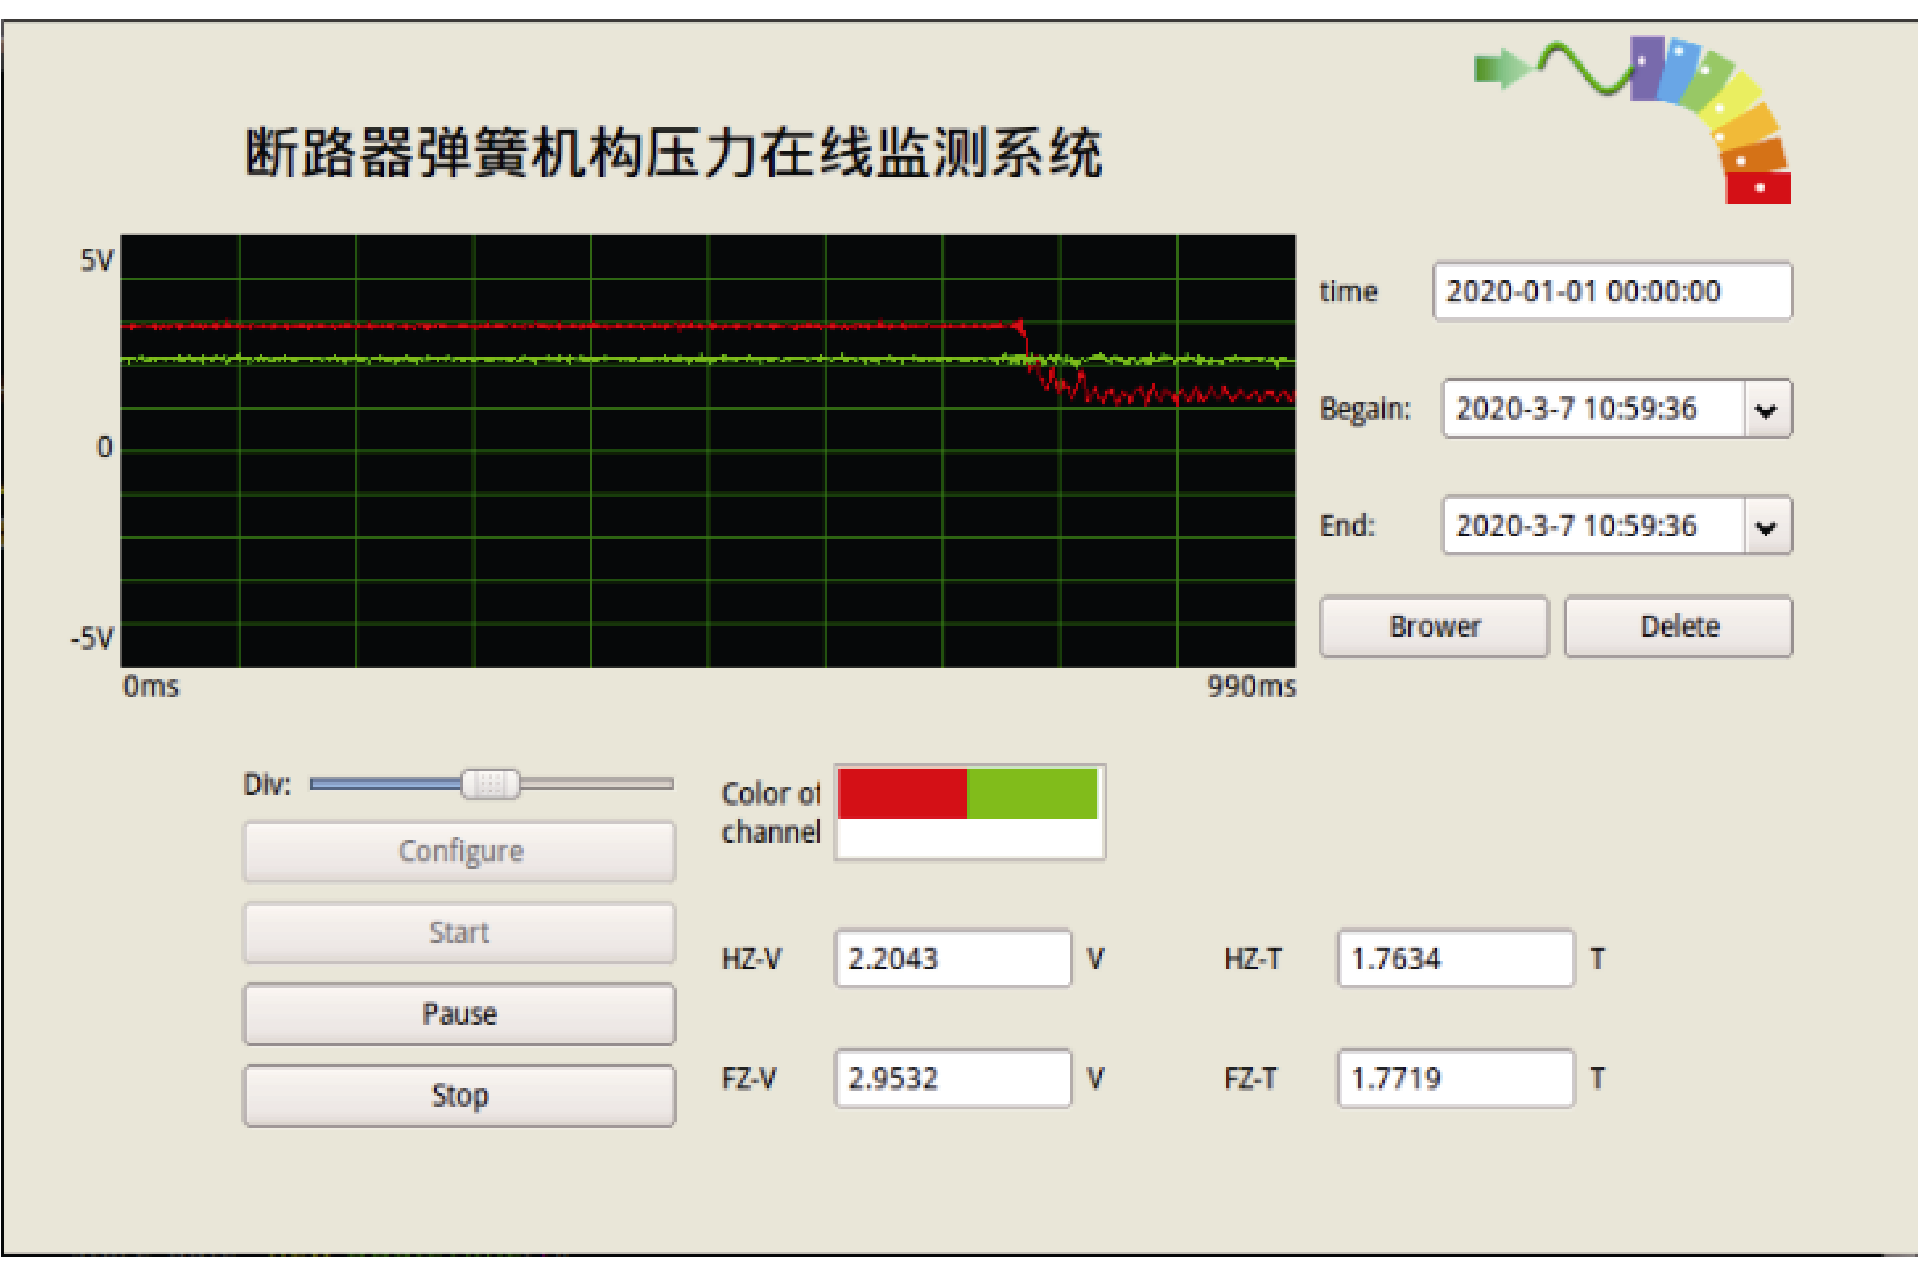Image resolution: width=1920 pixels, height=1269 pixels.
Task: Click the HZ-T value field
Action: (1455, 959)
